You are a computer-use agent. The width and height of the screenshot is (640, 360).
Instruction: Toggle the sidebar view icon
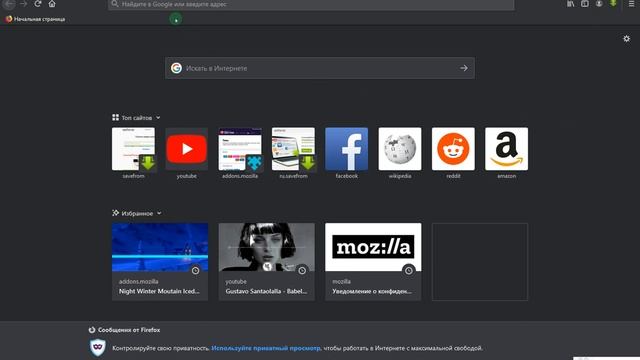(x=585, y=4)
